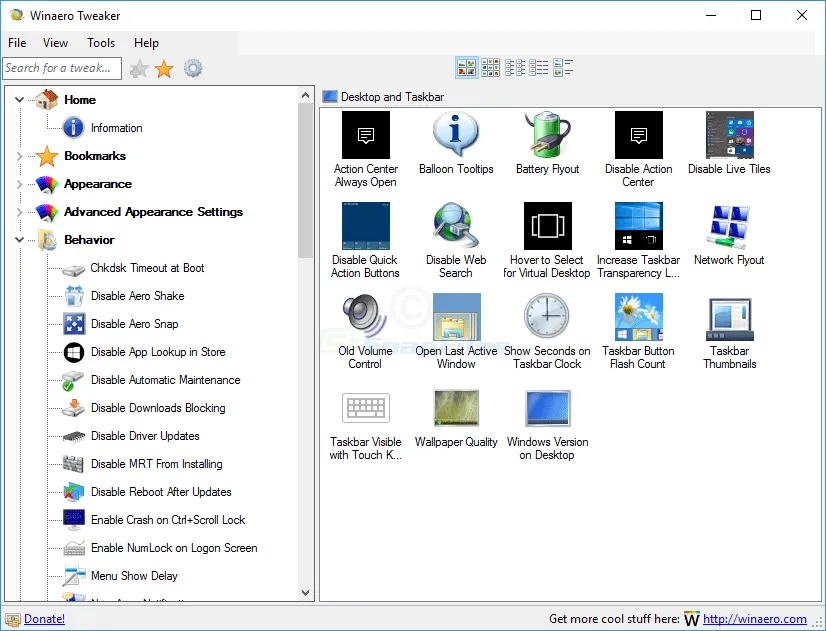Select Menu Show Delay item
Image resolution: width=826 pixels, height=631 pixels.
pos(134,576)
